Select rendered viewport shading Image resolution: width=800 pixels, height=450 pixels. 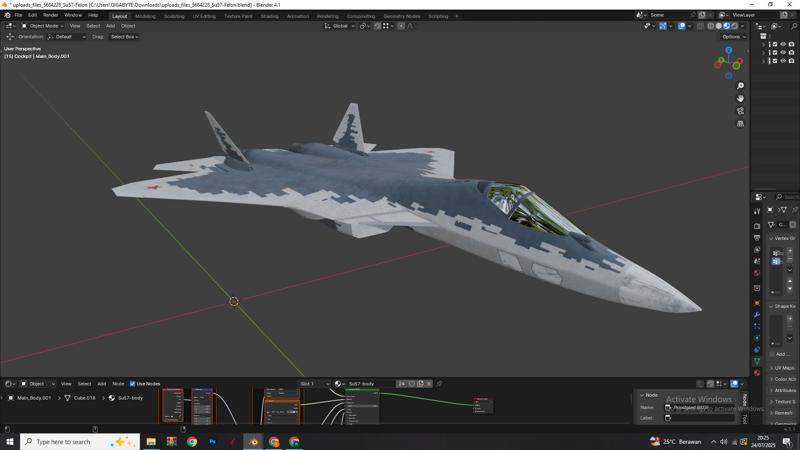coord(735,26)
